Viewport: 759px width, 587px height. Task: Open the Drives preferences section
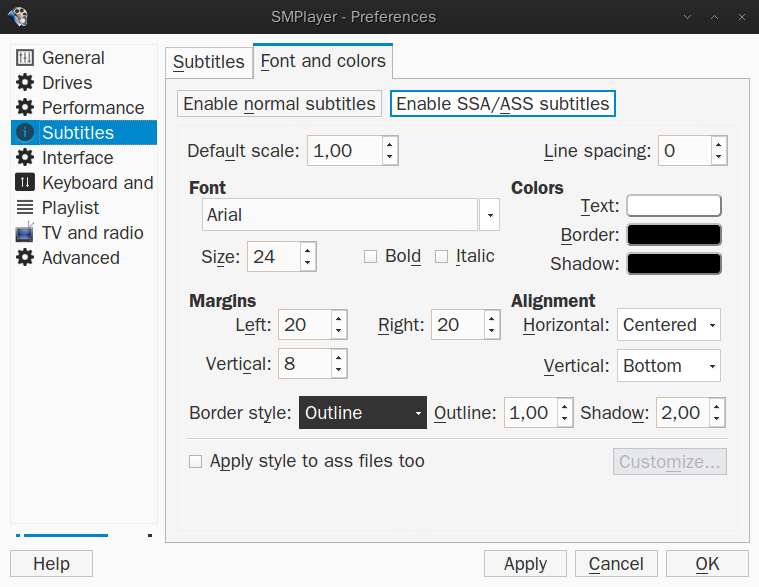click(x=84, y=82)
